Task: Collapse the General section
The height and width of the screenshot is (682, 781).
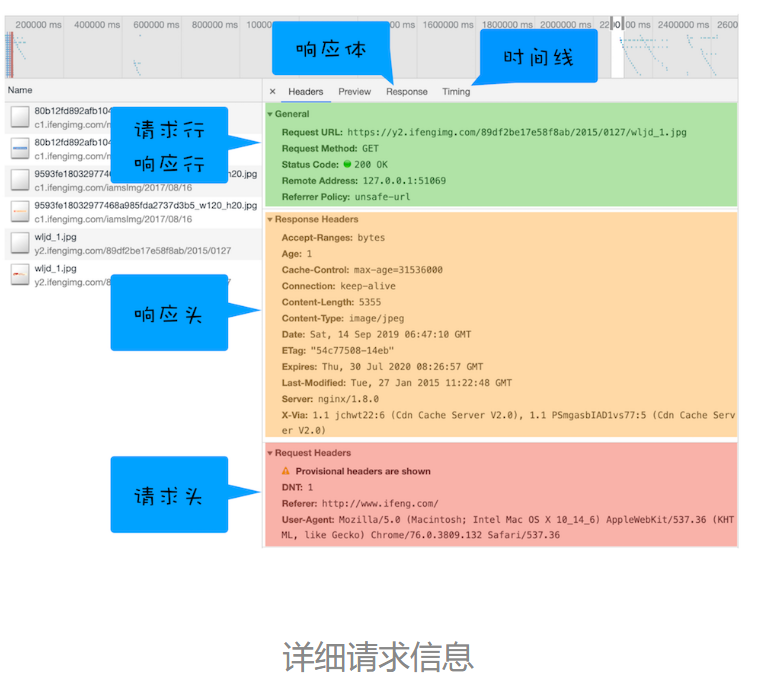Action: (x=270, y=114)
